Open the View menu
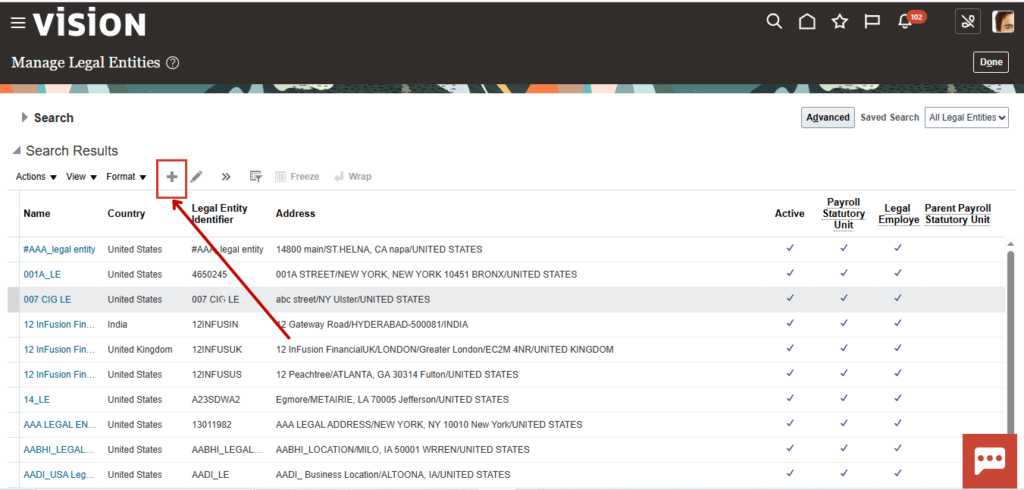1024x490 pixels. point(82,177)
